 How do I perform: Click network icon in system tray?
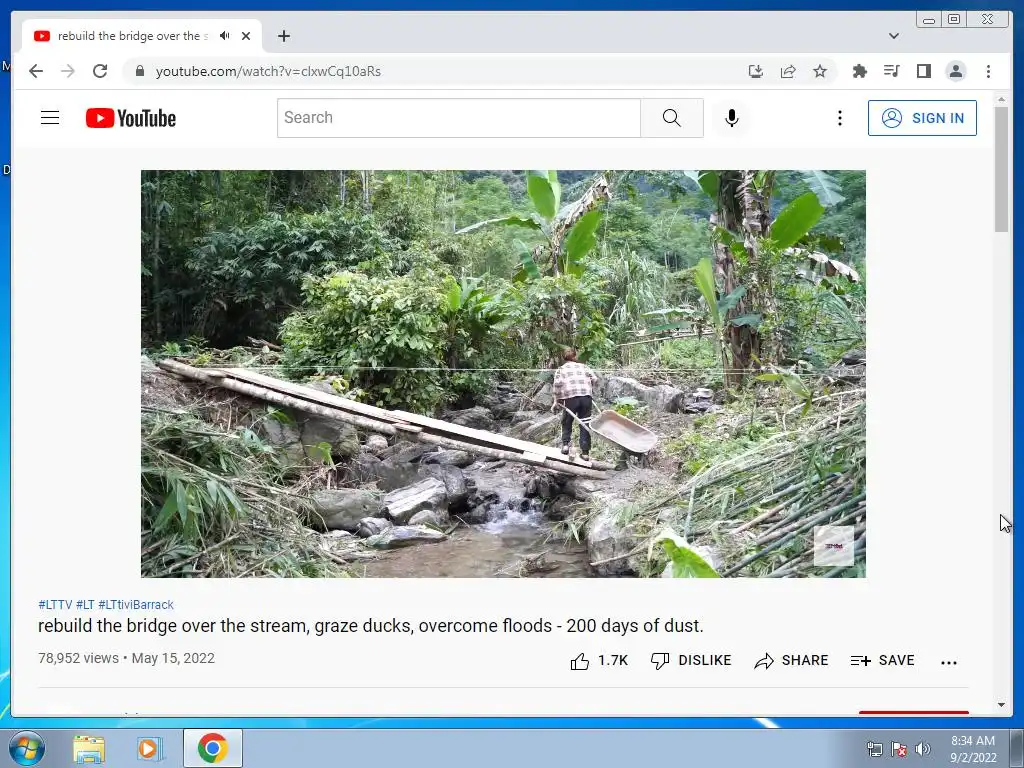(x=874, y=749)
